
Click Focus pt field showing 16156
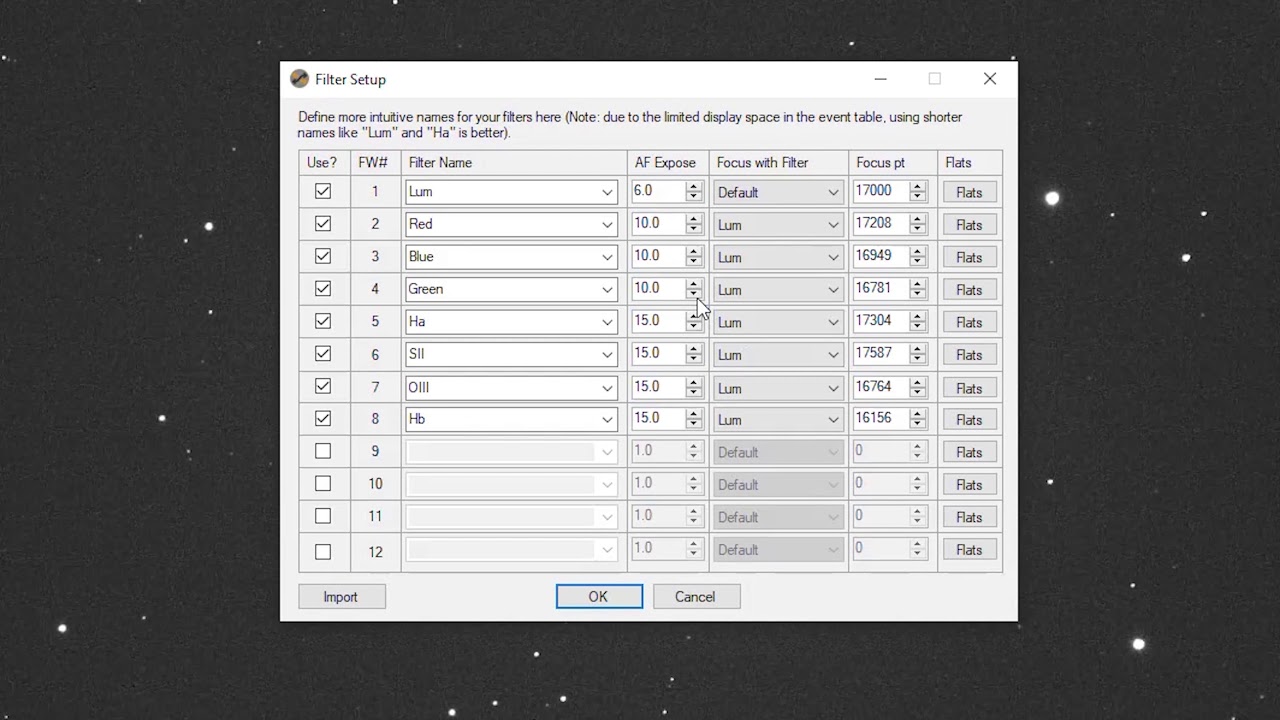[881, 418]
